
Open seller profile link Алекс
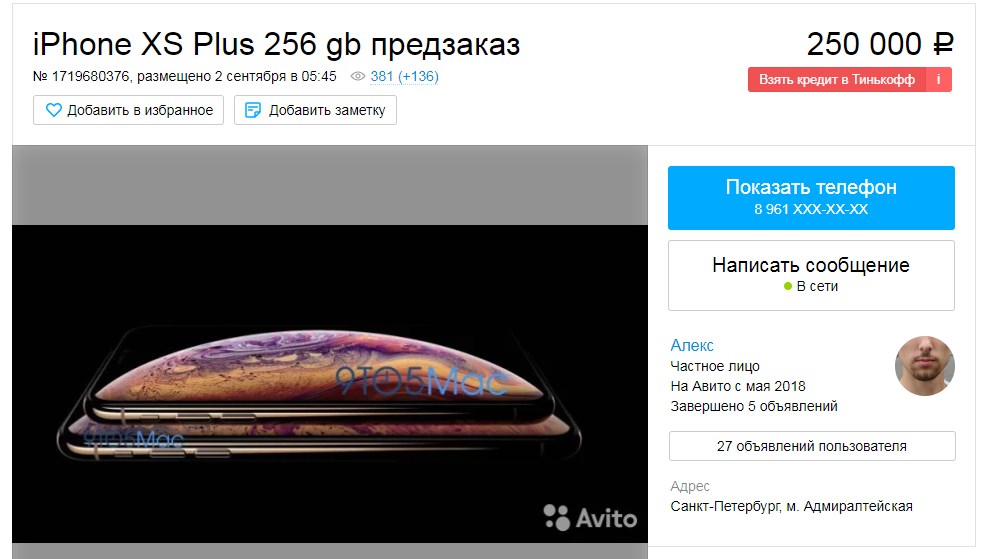692,345
